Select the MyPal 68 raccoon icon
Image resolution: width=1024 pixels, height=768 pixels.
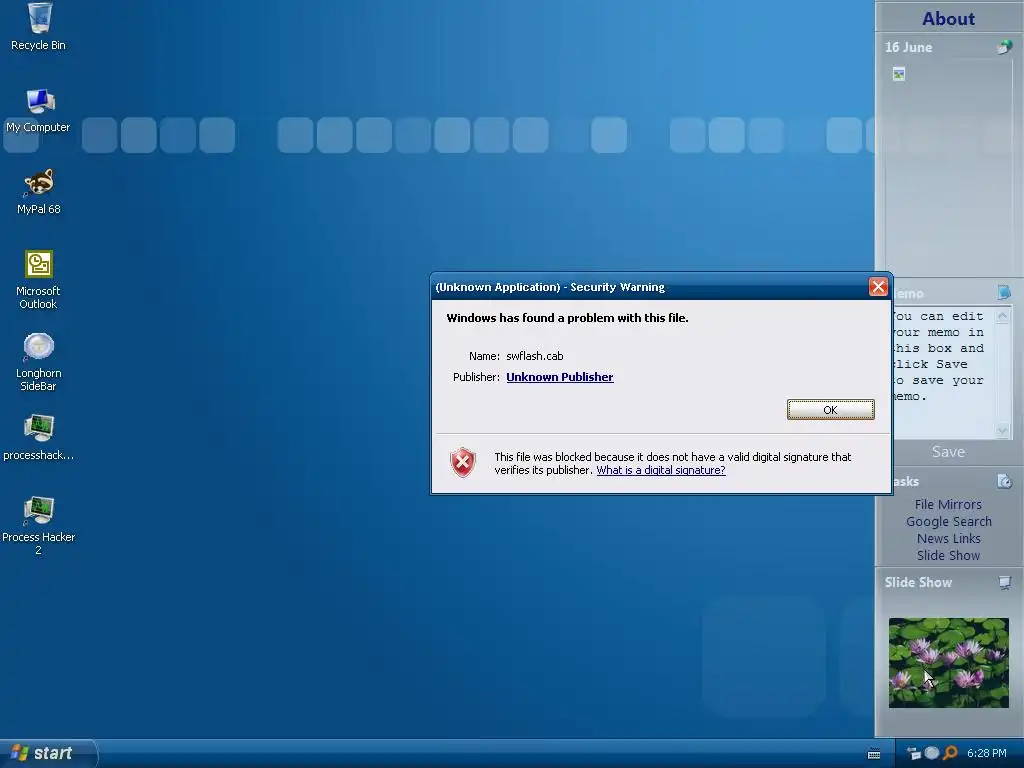(39, 191)
